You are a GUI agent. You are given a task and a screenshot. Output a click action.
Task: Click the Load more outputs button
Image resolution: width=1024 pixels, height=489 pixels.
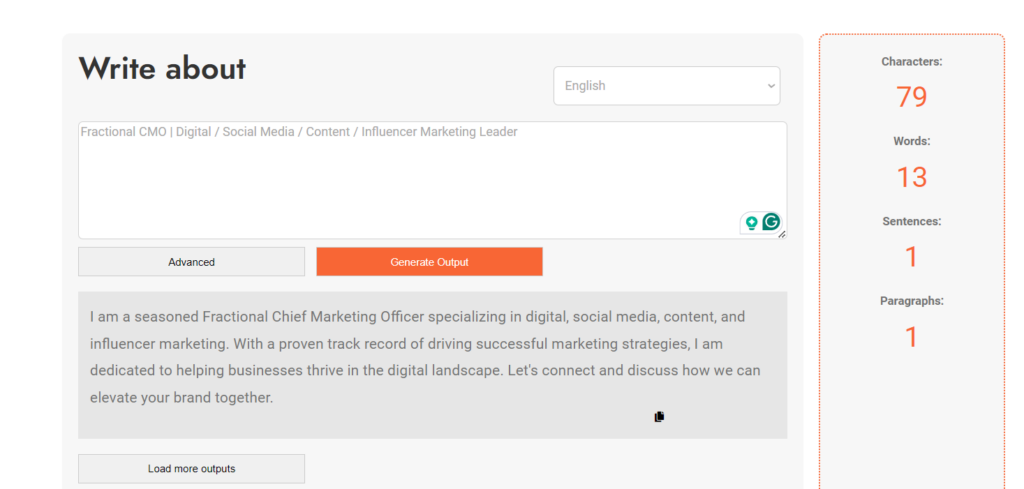tap(191, 469)
